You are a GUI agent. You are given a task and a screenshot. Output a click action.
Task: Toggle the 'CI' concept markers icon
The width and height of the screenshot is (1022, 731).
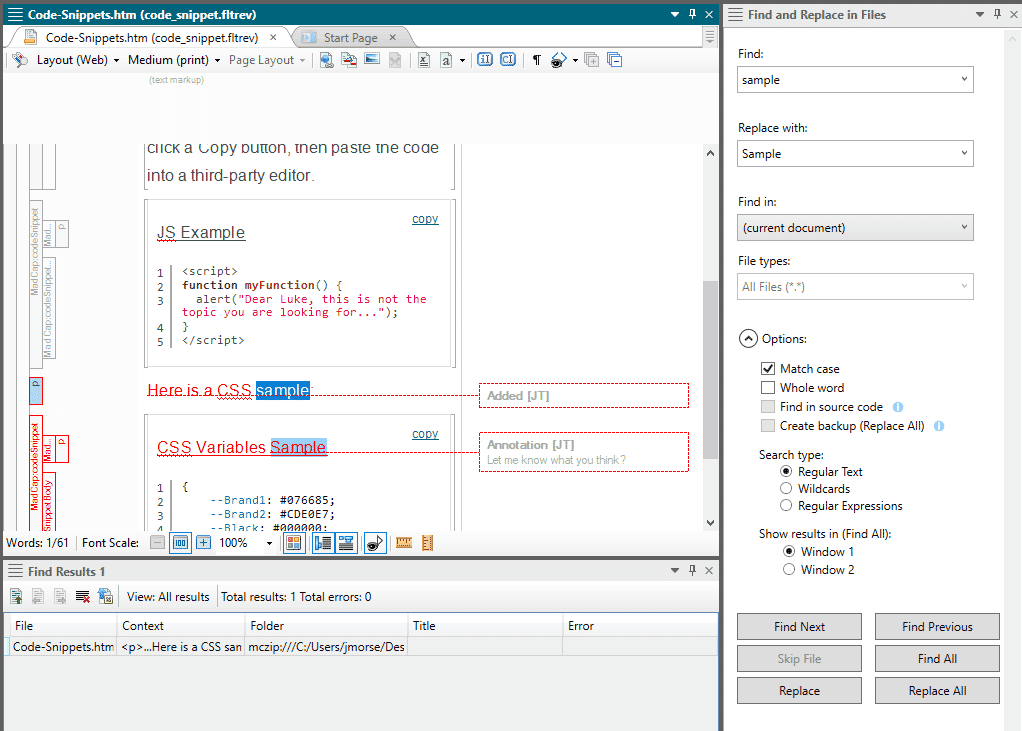[508, 60]
